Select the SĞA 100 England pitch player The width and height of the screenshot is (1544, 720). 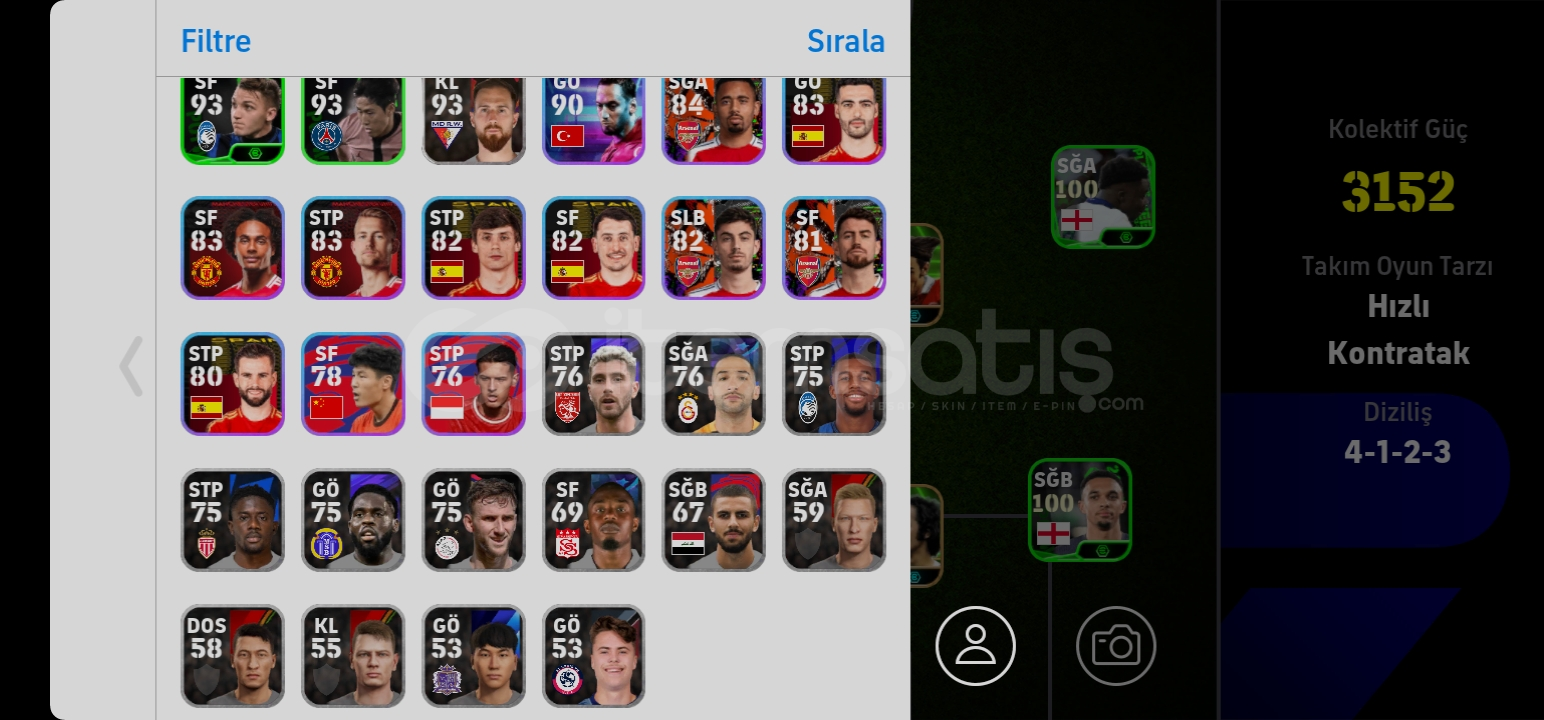point(1103,197)
